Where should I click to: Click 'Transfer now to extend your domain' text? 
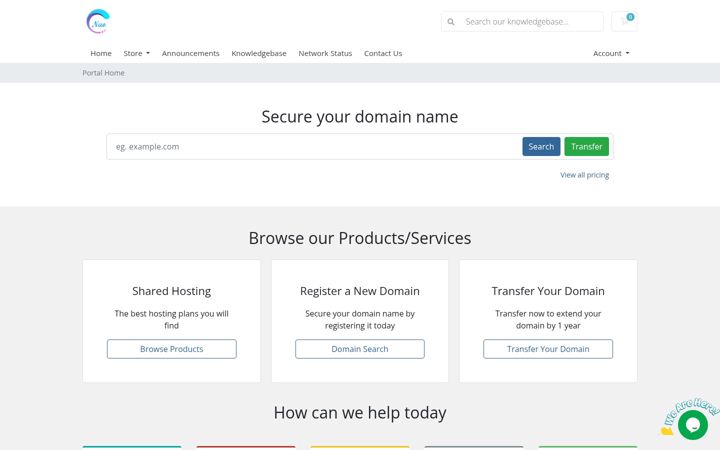pos(548,320)
